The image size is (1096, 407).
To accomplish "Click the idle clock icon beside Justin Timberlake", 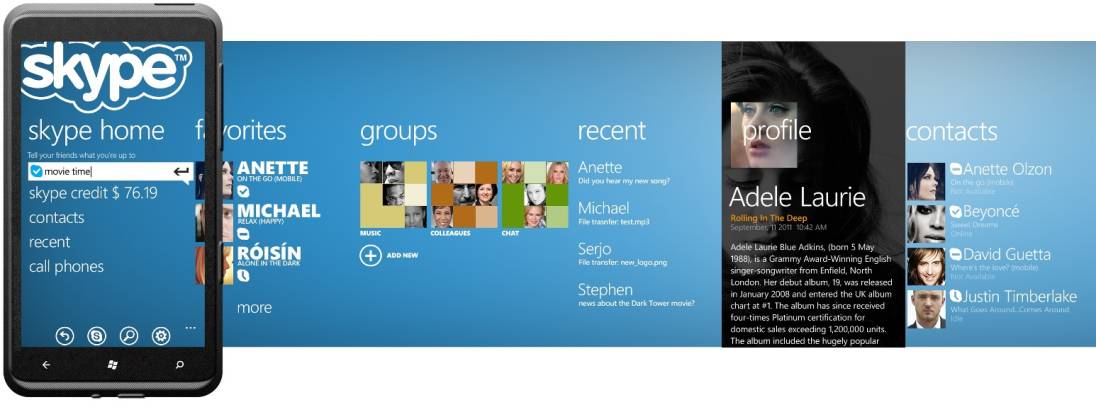I will point(956,297).
